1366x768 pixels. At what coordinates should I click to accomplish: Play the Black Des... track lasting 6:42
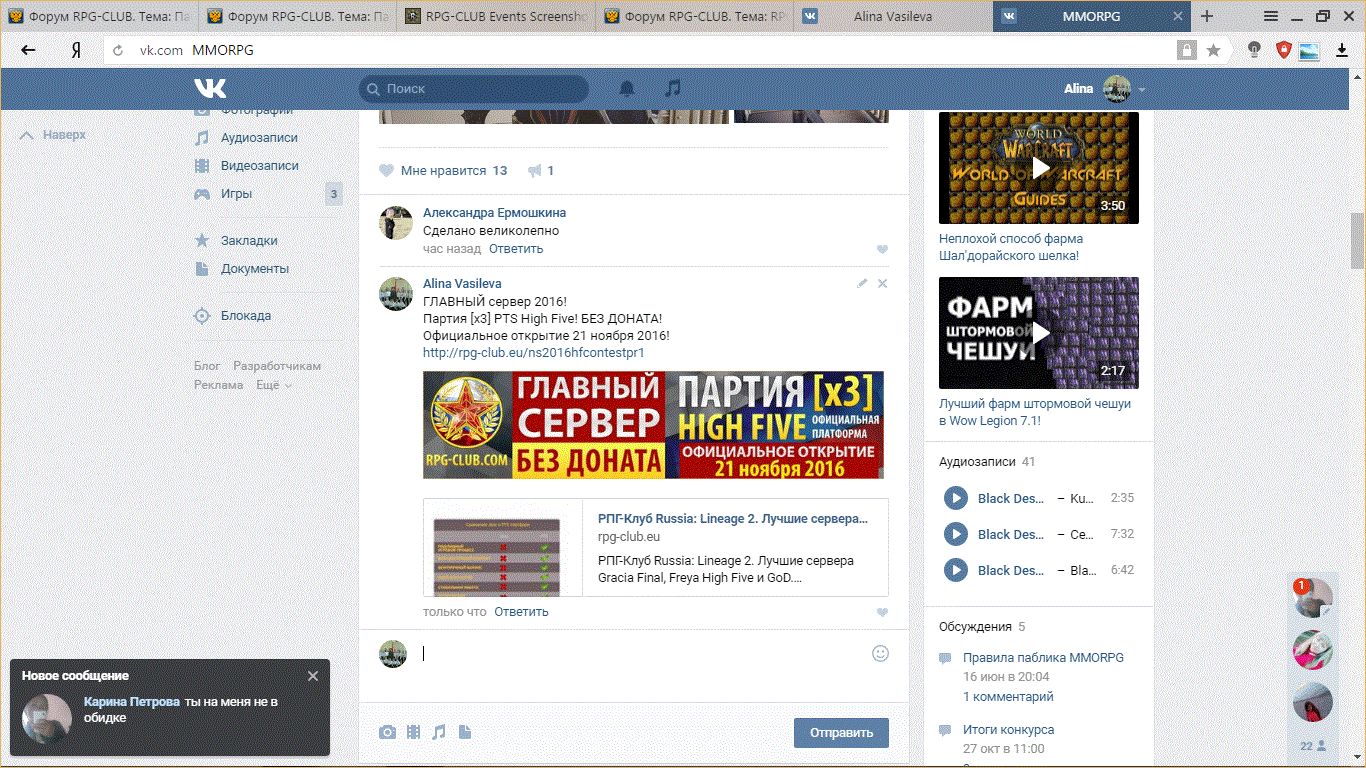[956, 570]
